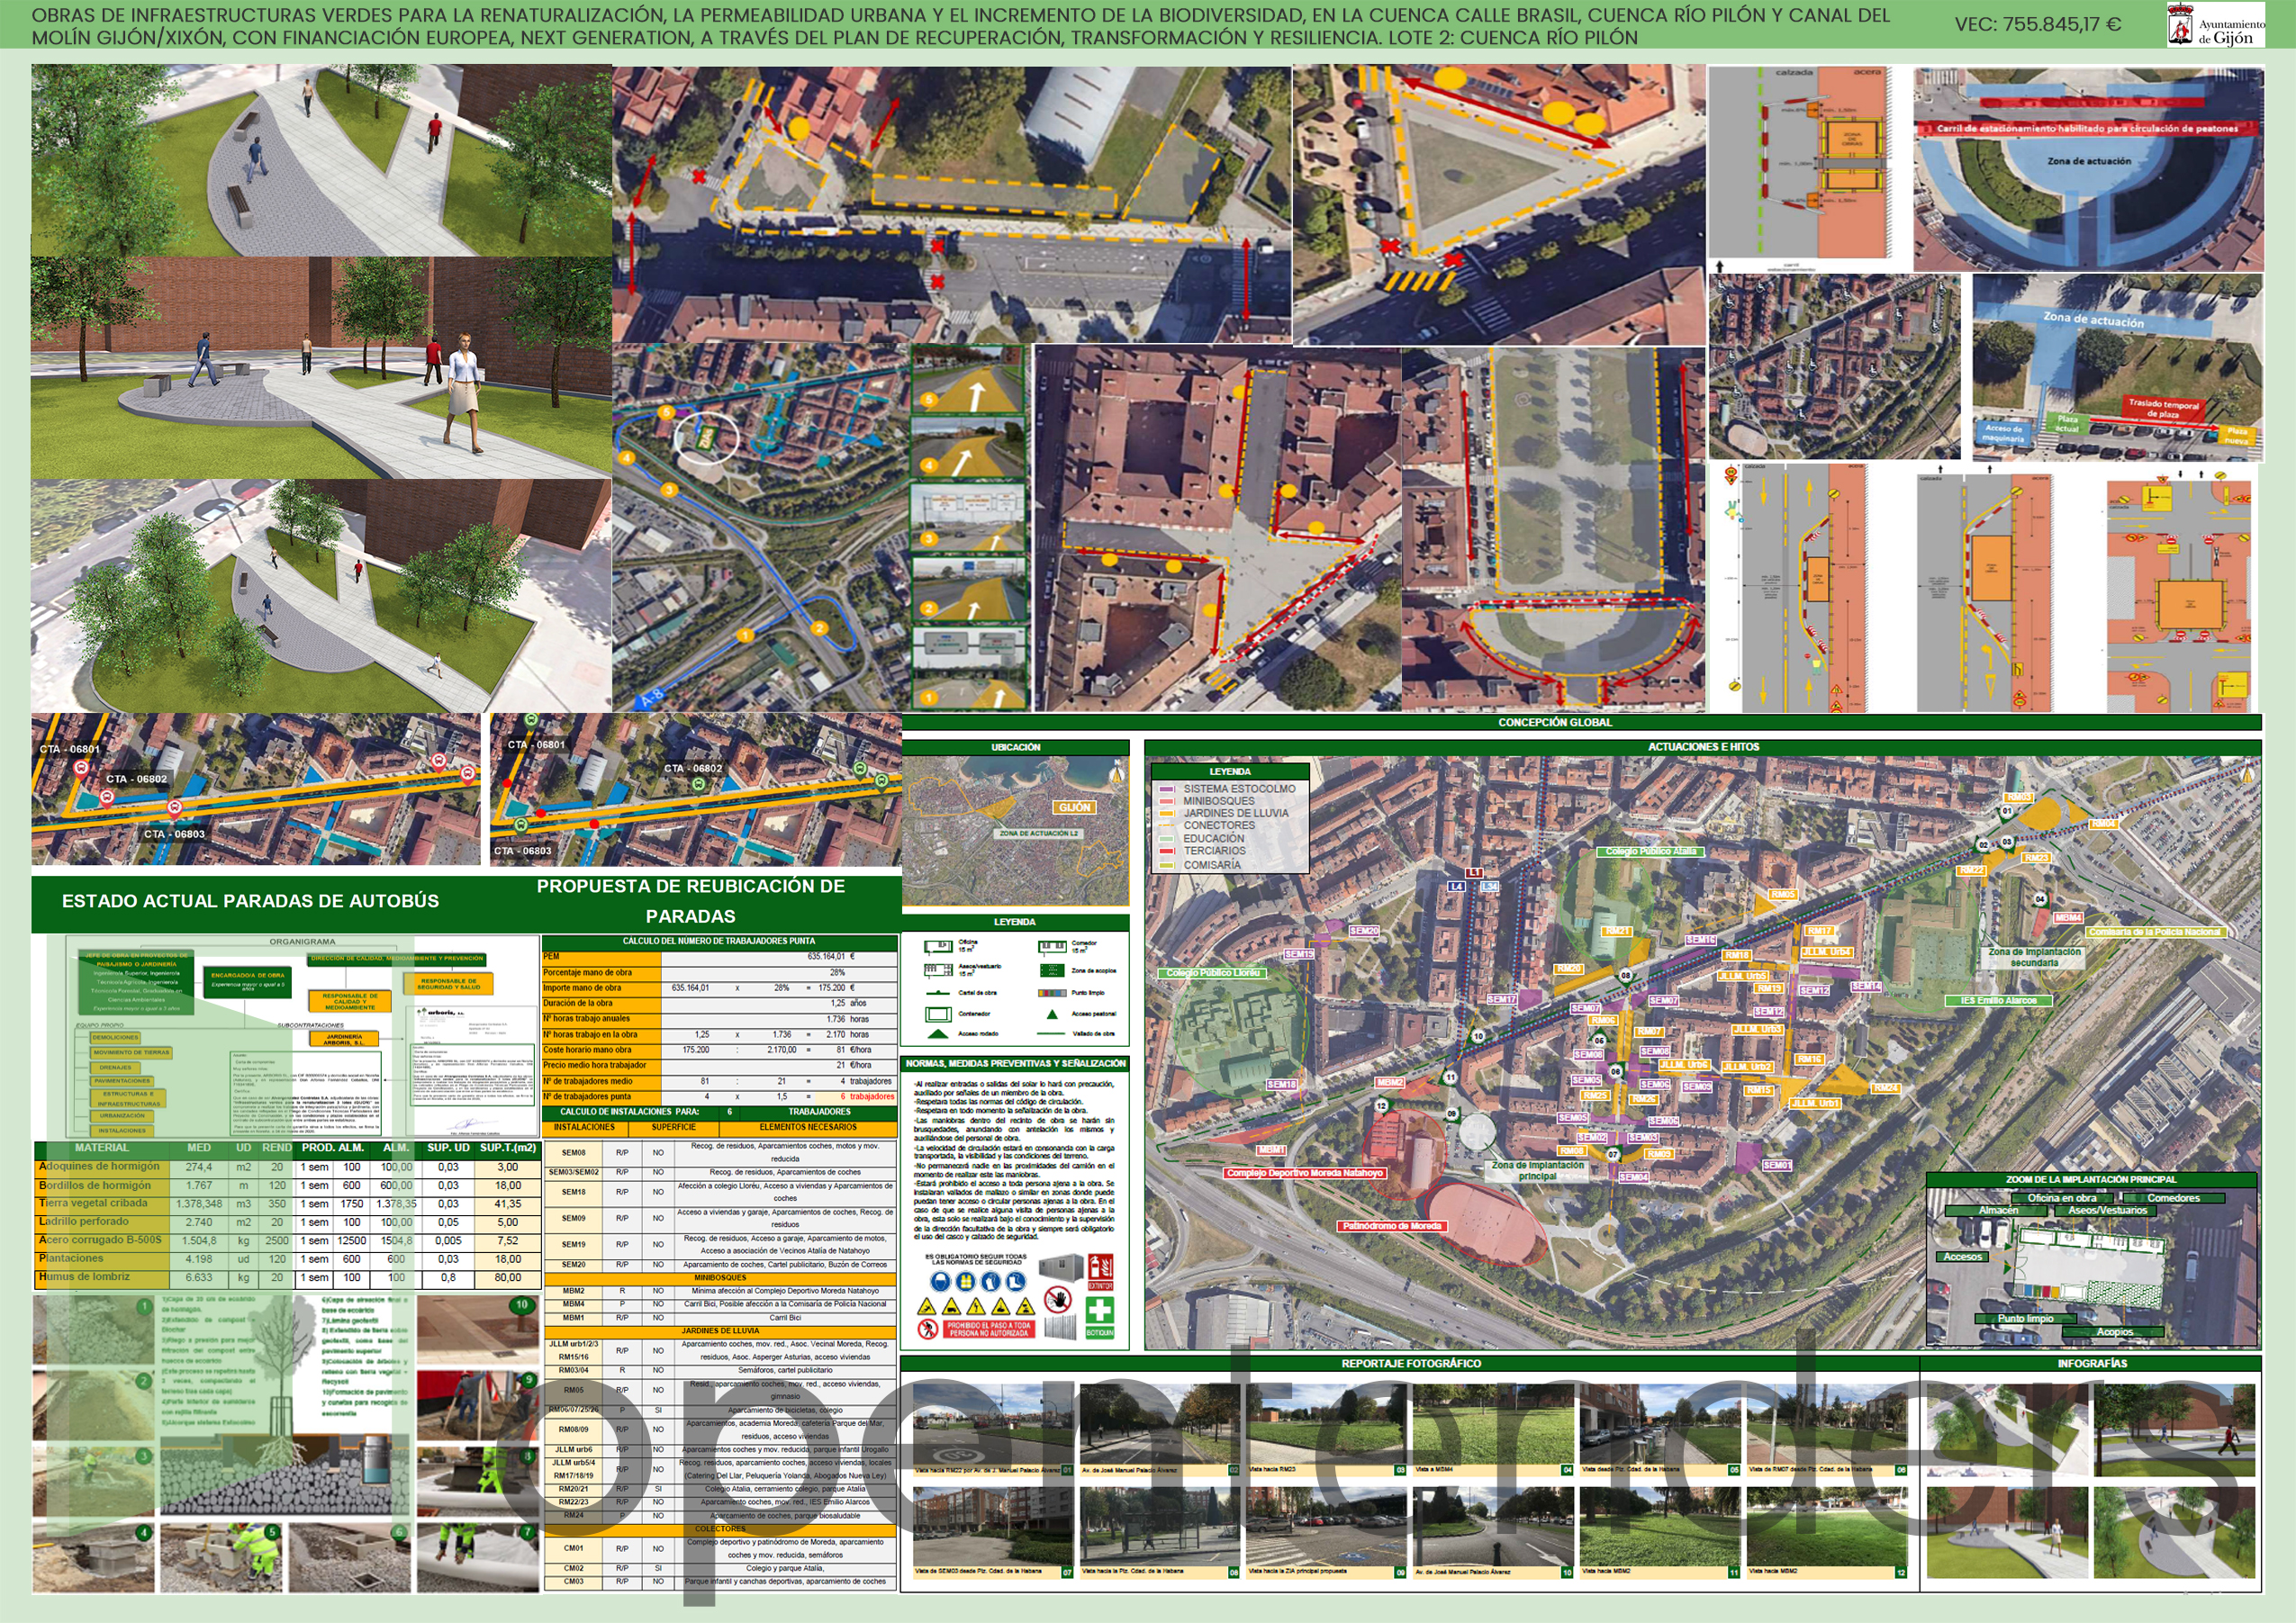Click the green Botiquín first-aid cross

point(1100,1312)
